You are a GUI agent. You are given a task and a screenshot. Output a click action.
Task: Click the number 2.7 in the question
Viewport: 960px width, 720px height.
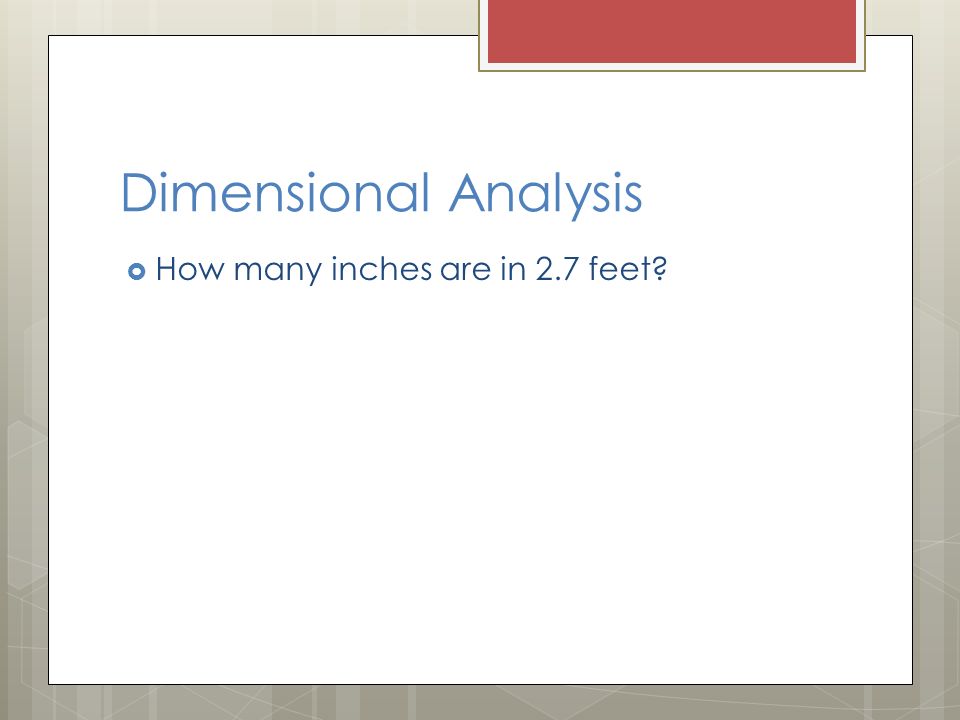point(557,269)
